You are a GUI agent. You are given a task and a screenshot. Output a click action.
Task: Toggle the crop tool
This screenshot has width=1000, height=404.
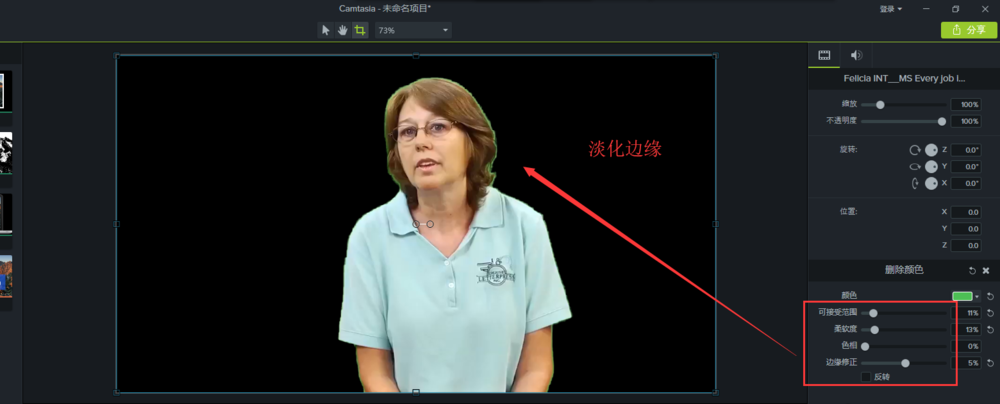[360, 30]
